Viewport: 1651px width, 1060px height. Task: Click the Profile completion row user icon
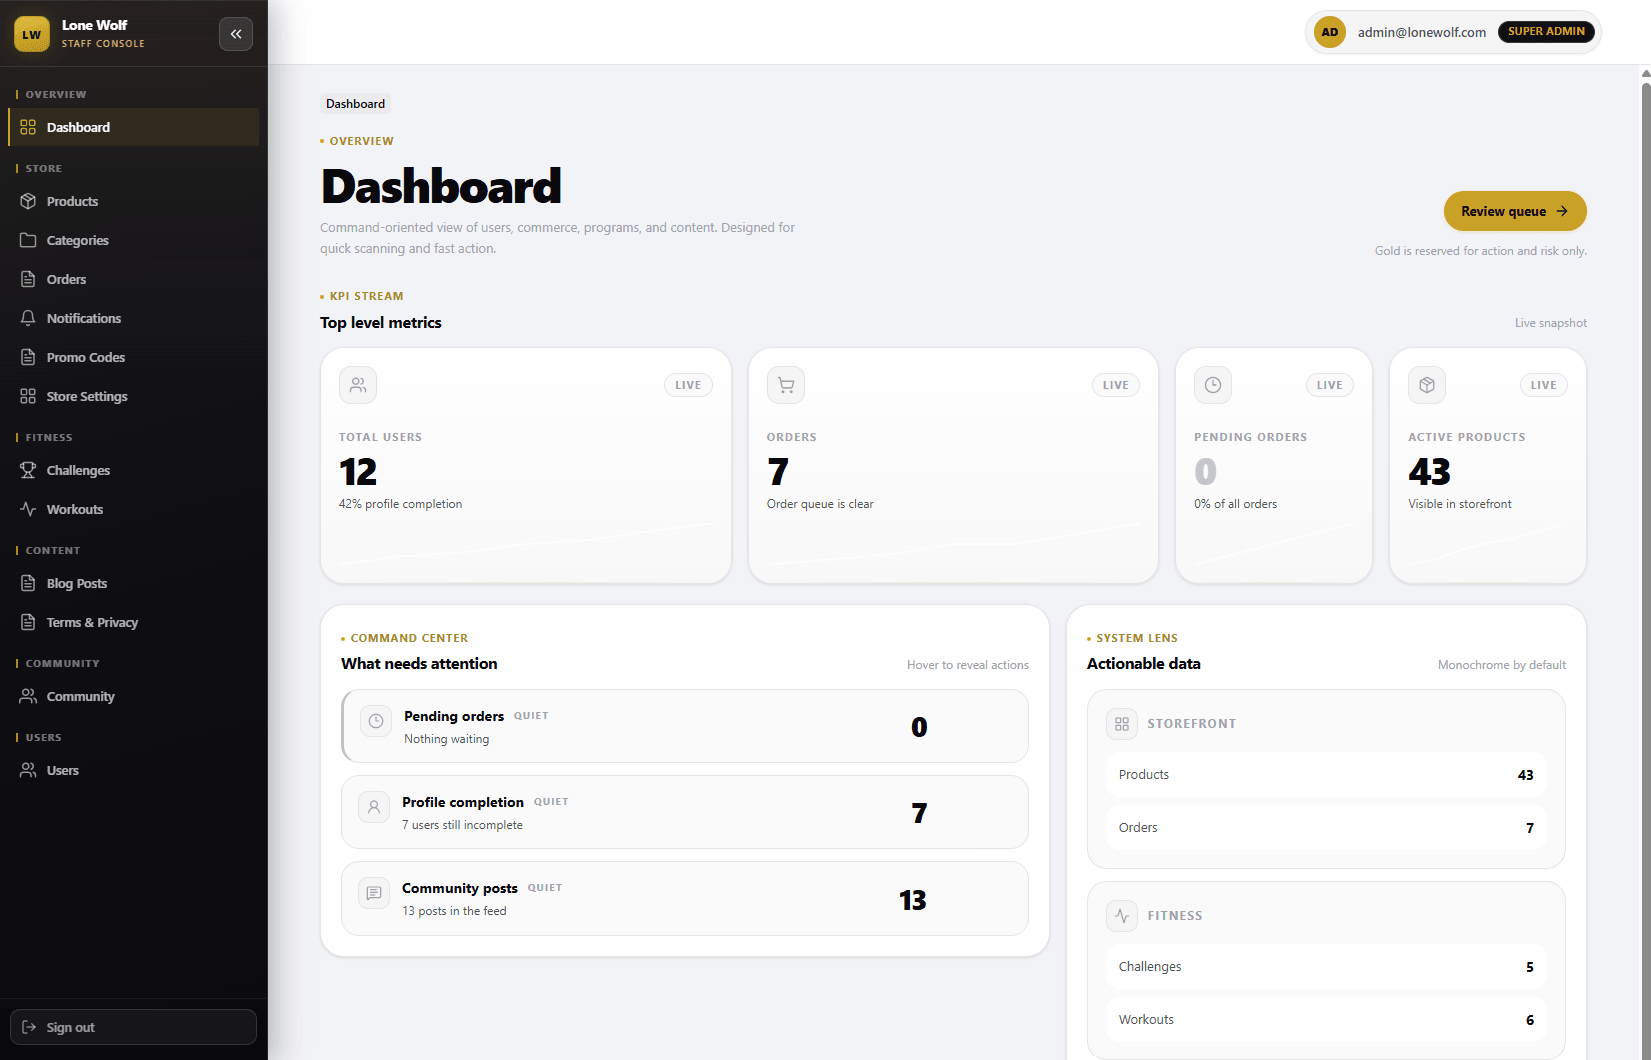pos(374,807)
